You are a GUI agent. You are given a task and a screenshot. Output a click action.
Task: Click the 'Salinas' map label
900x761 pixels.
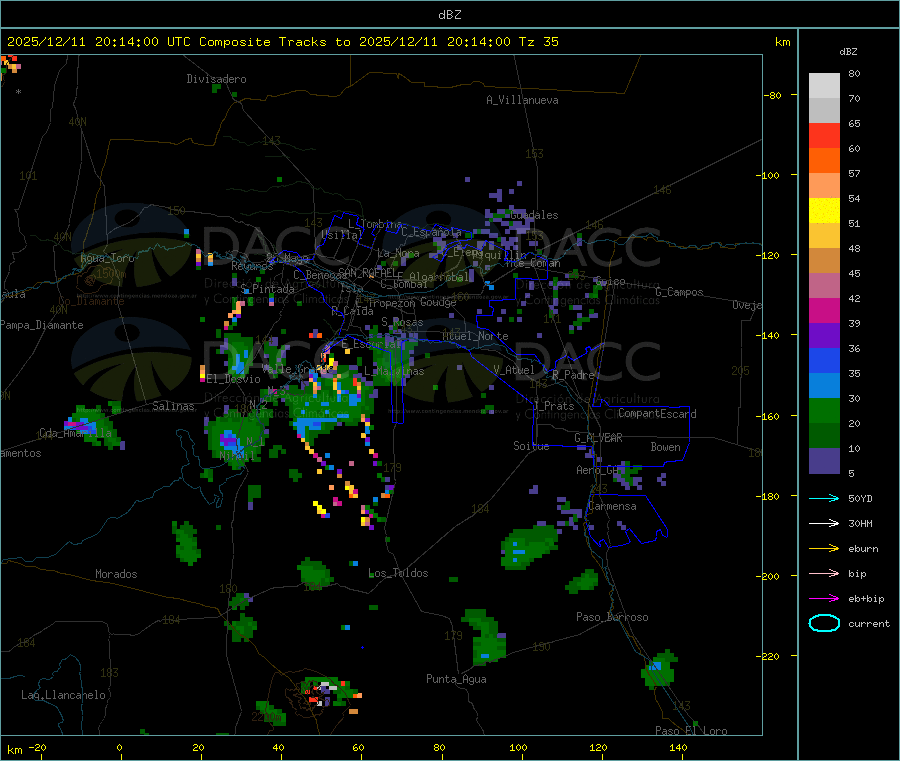pyautogui.click(x=173, y=406)
